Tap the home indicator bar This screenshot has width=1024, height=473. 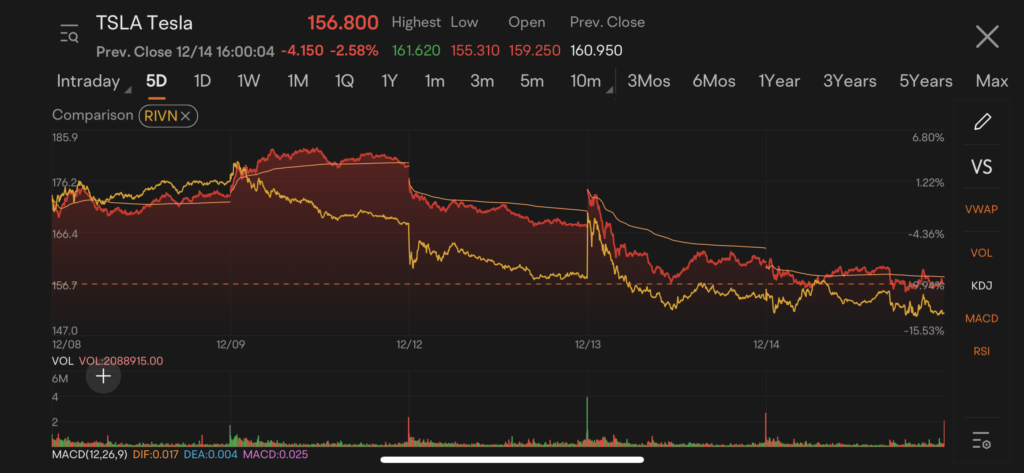512,459
